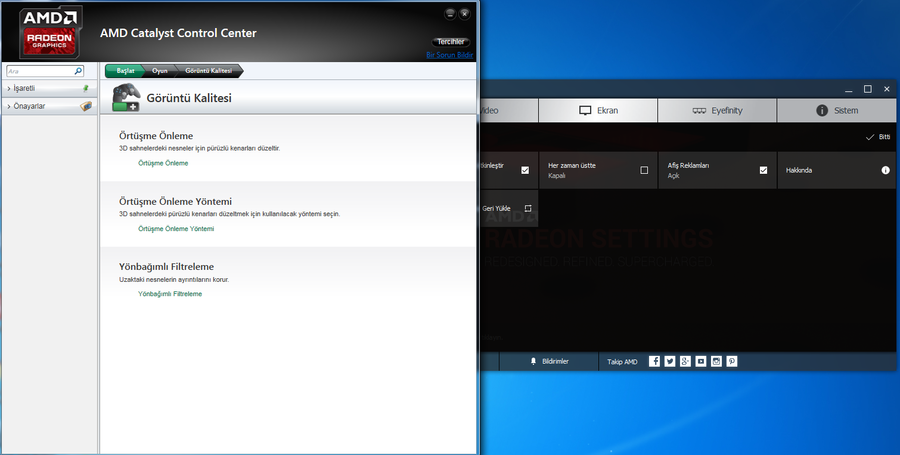
Task: Open AMD YouTube channel icon
Action: (x=701, y=361)
